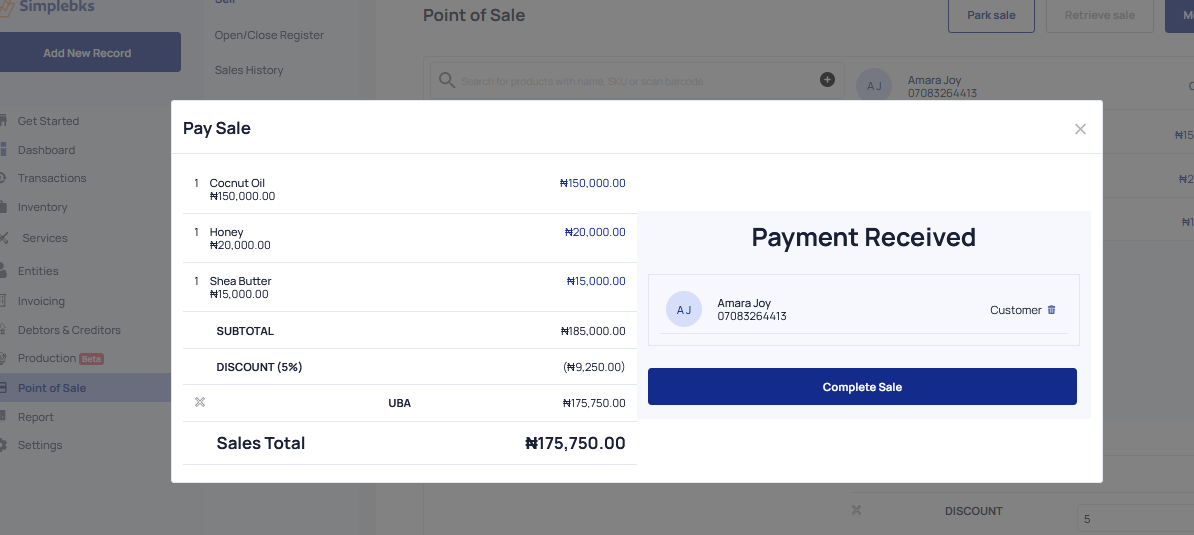
Task: Click the product search magnifier icon
Action: tap(447, 81)
